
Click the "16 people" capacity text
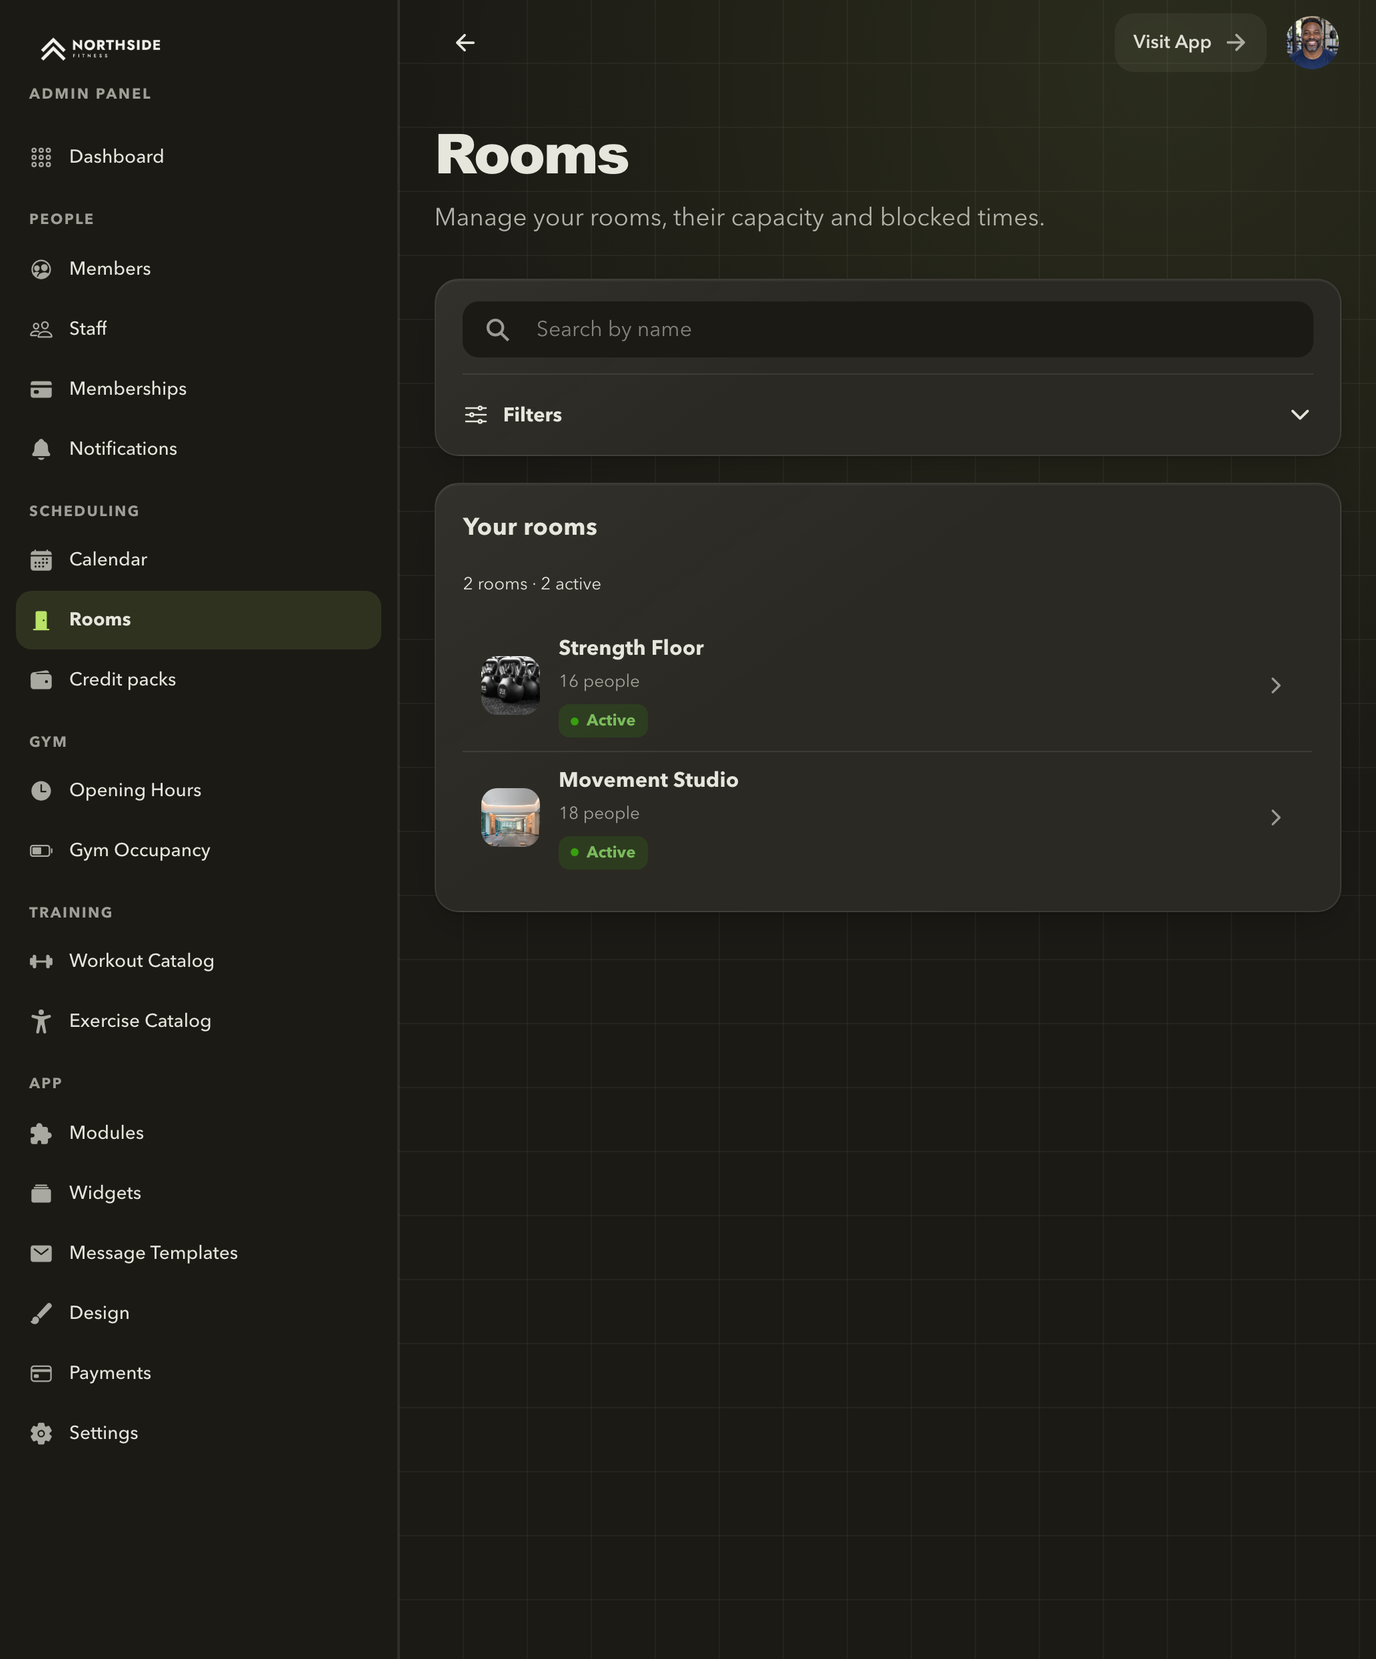click(x=599, y=681)
